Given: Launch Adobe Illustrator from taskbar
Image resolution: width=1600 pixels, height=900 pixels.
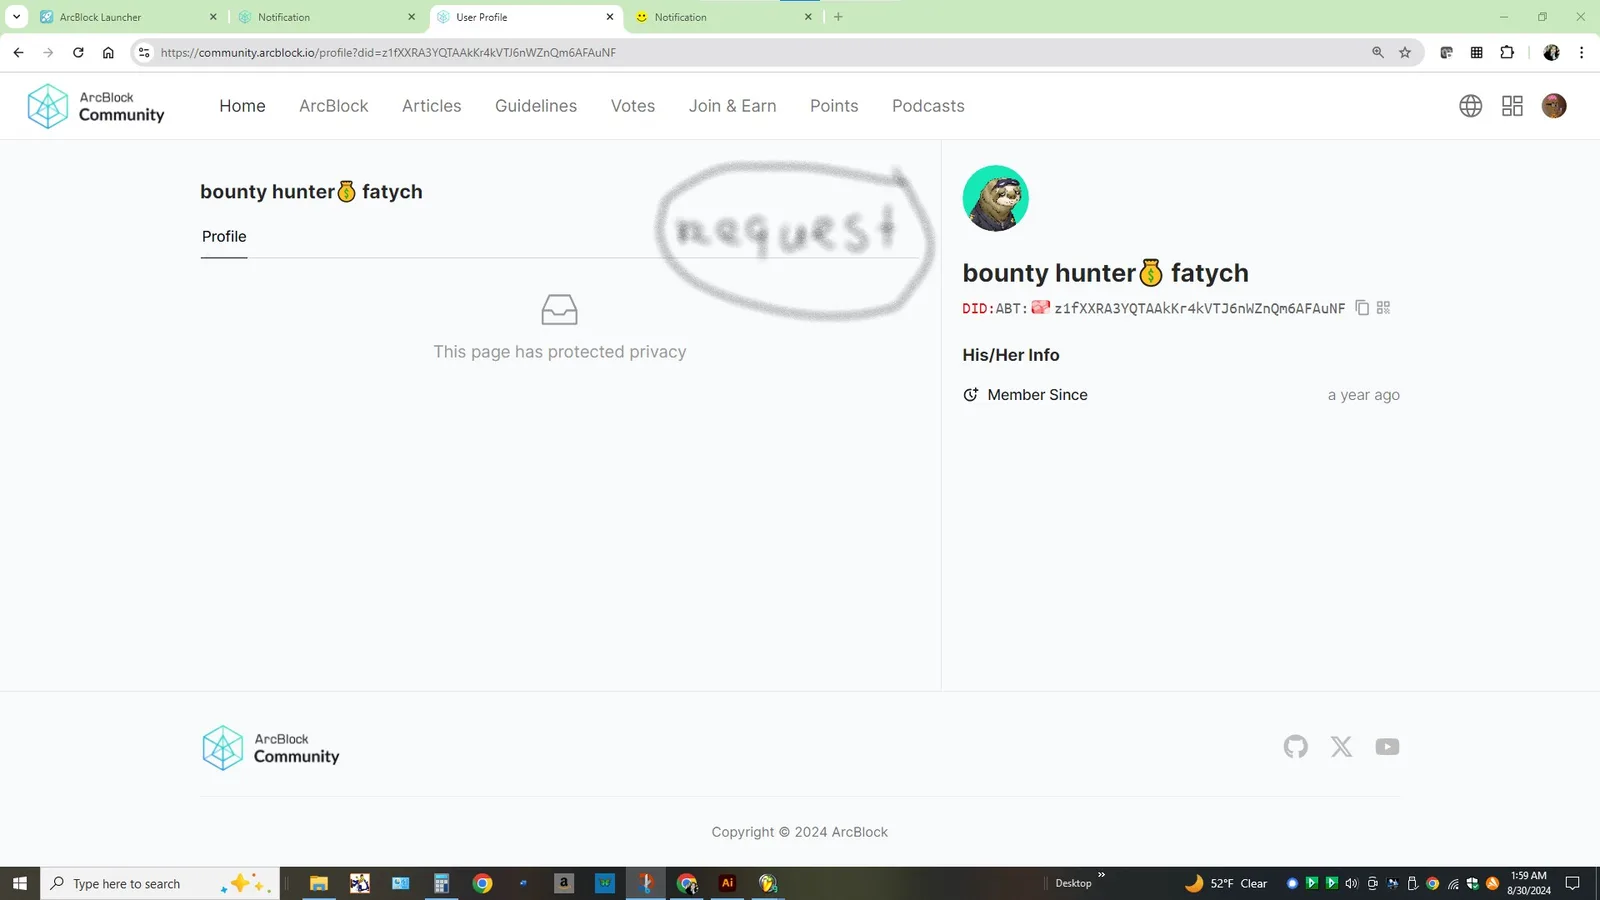Looking at the screenshot, I should click(x=728, y=883).
